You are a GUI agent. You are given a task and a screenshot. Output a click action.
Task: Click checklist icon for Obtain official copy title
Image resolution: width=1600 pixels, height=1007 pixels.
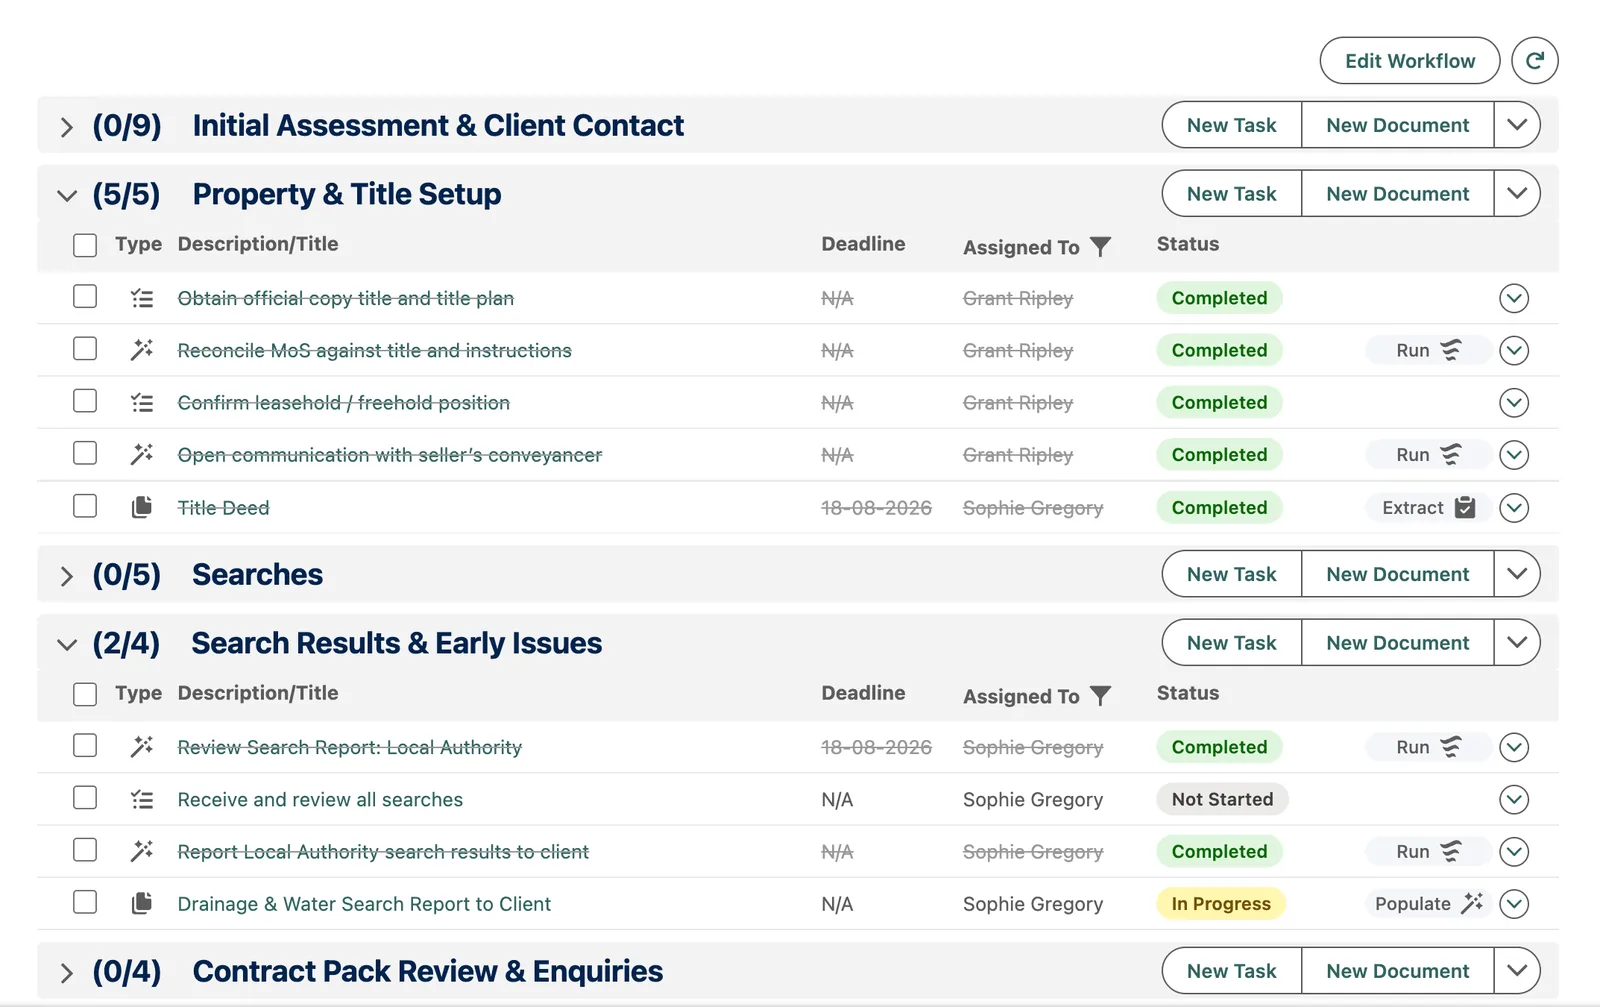coord(142,298)
